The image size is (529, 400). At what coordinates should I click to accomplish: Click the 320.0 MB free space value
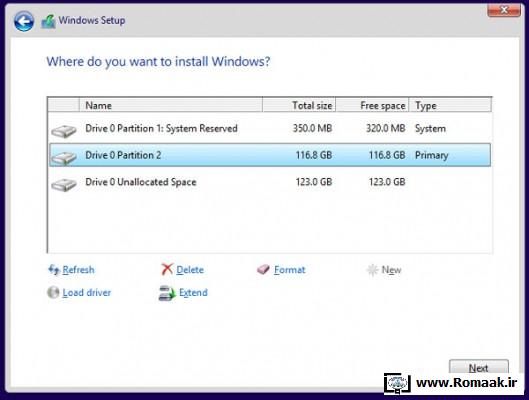(x=386, y=128)
